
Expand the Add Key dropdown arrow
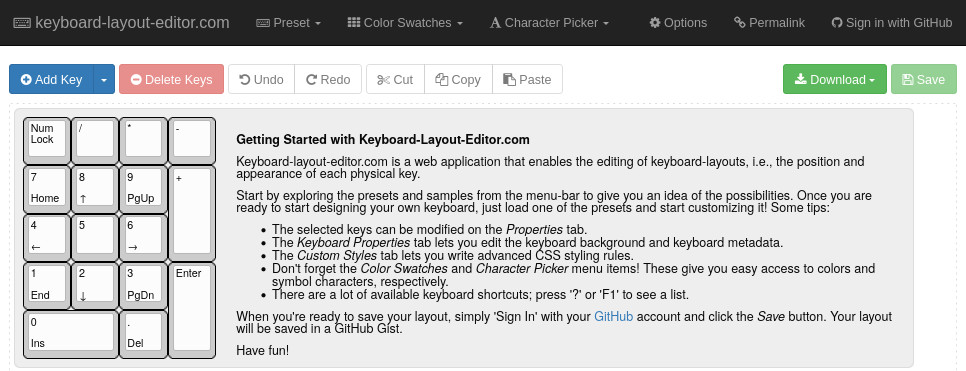tap(104, 80)
